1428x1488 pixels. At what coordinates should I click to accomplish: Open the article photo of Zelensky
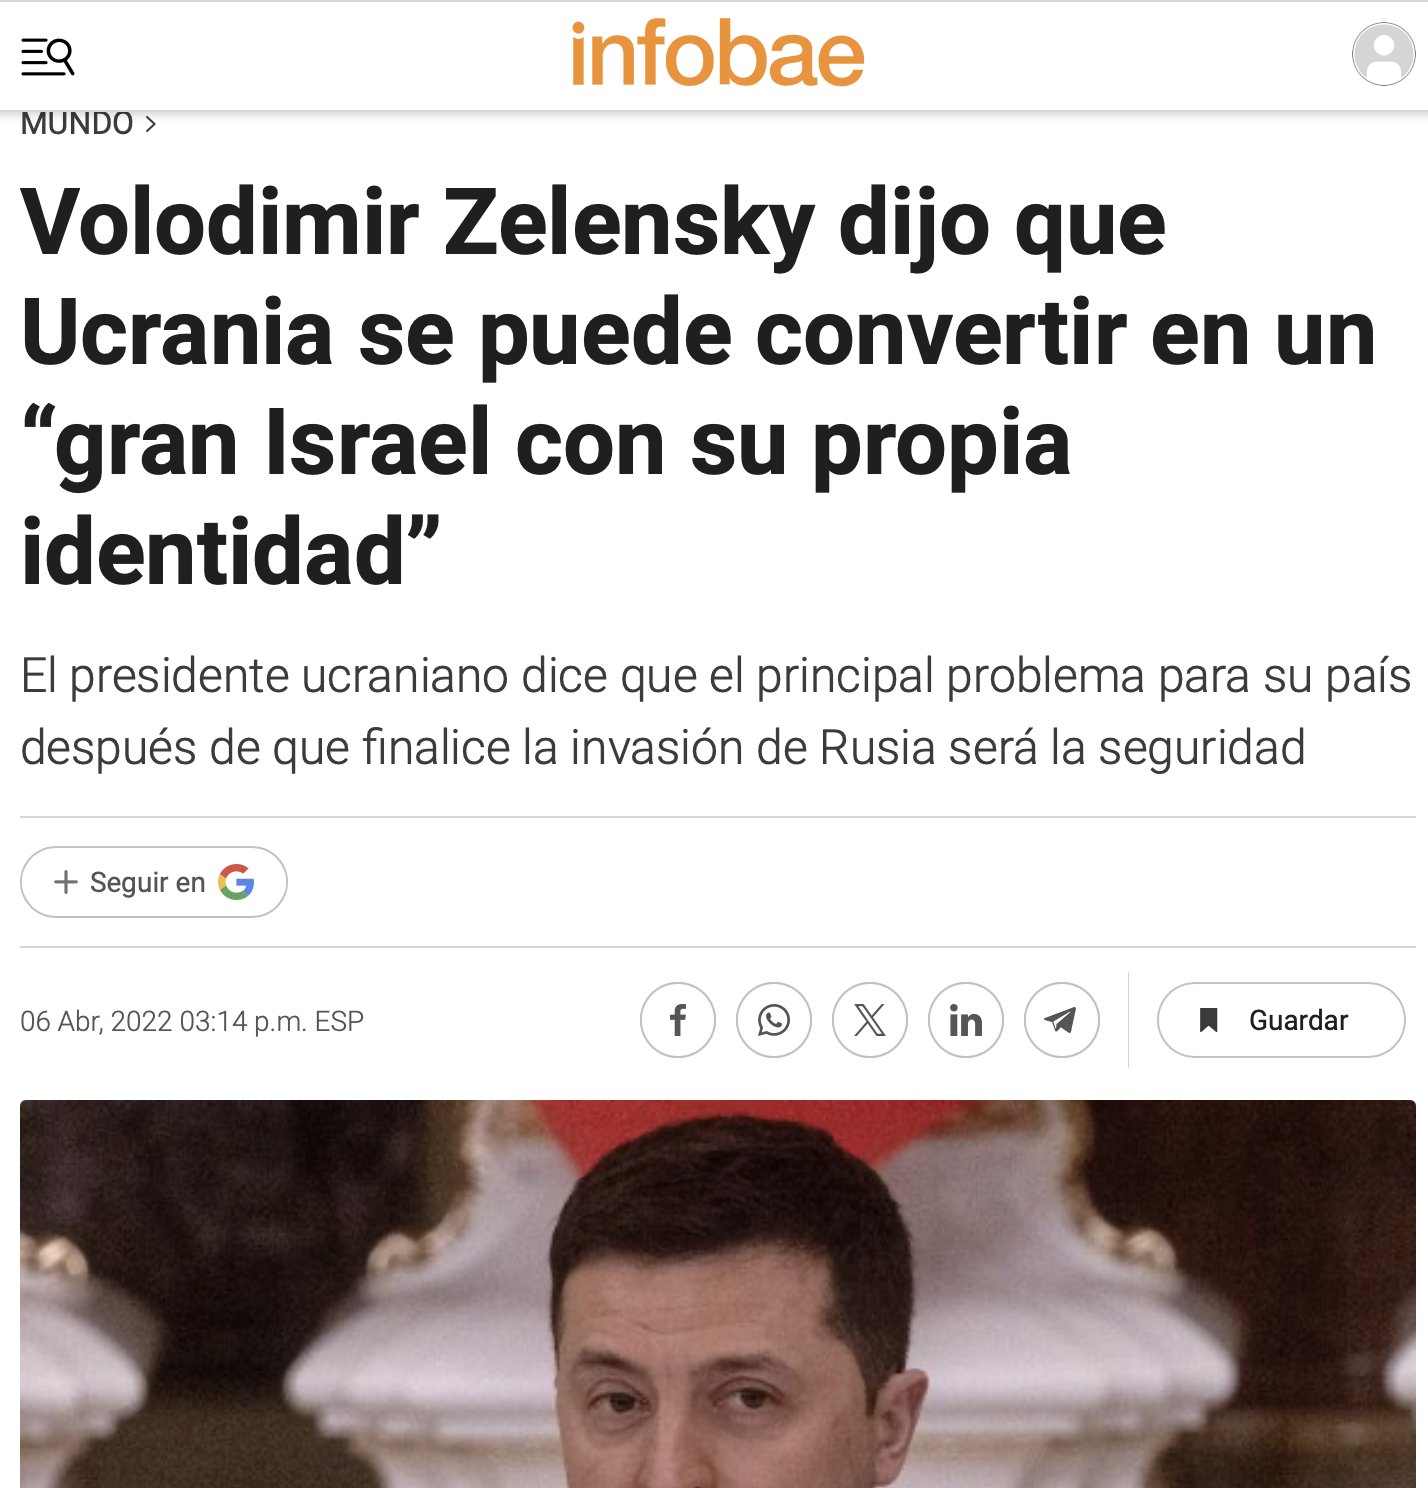point(718,1294)
